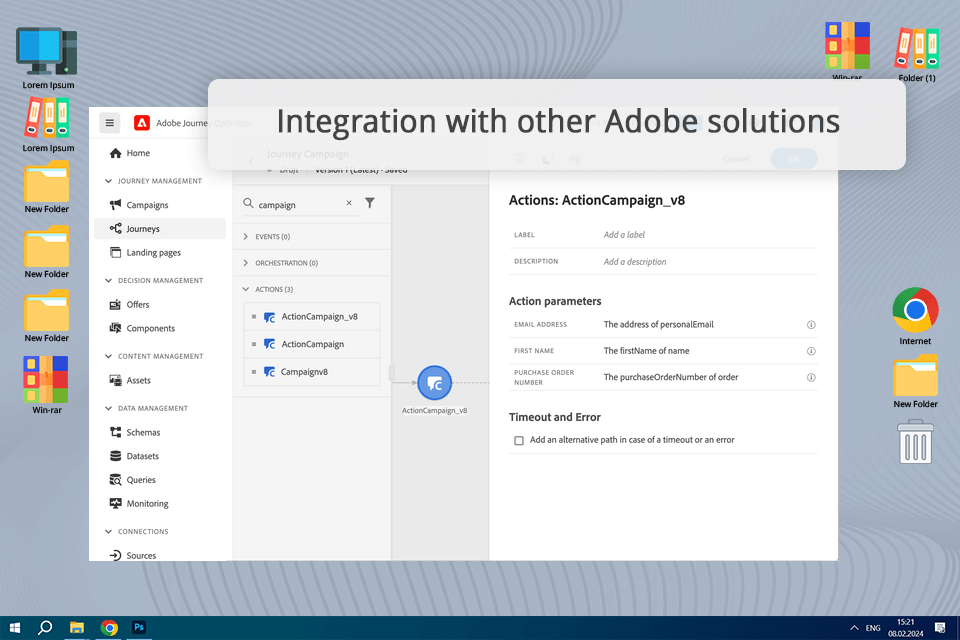
Task: Click The purchaseOrderNumber of order value
Action: [x=671, y=377]
